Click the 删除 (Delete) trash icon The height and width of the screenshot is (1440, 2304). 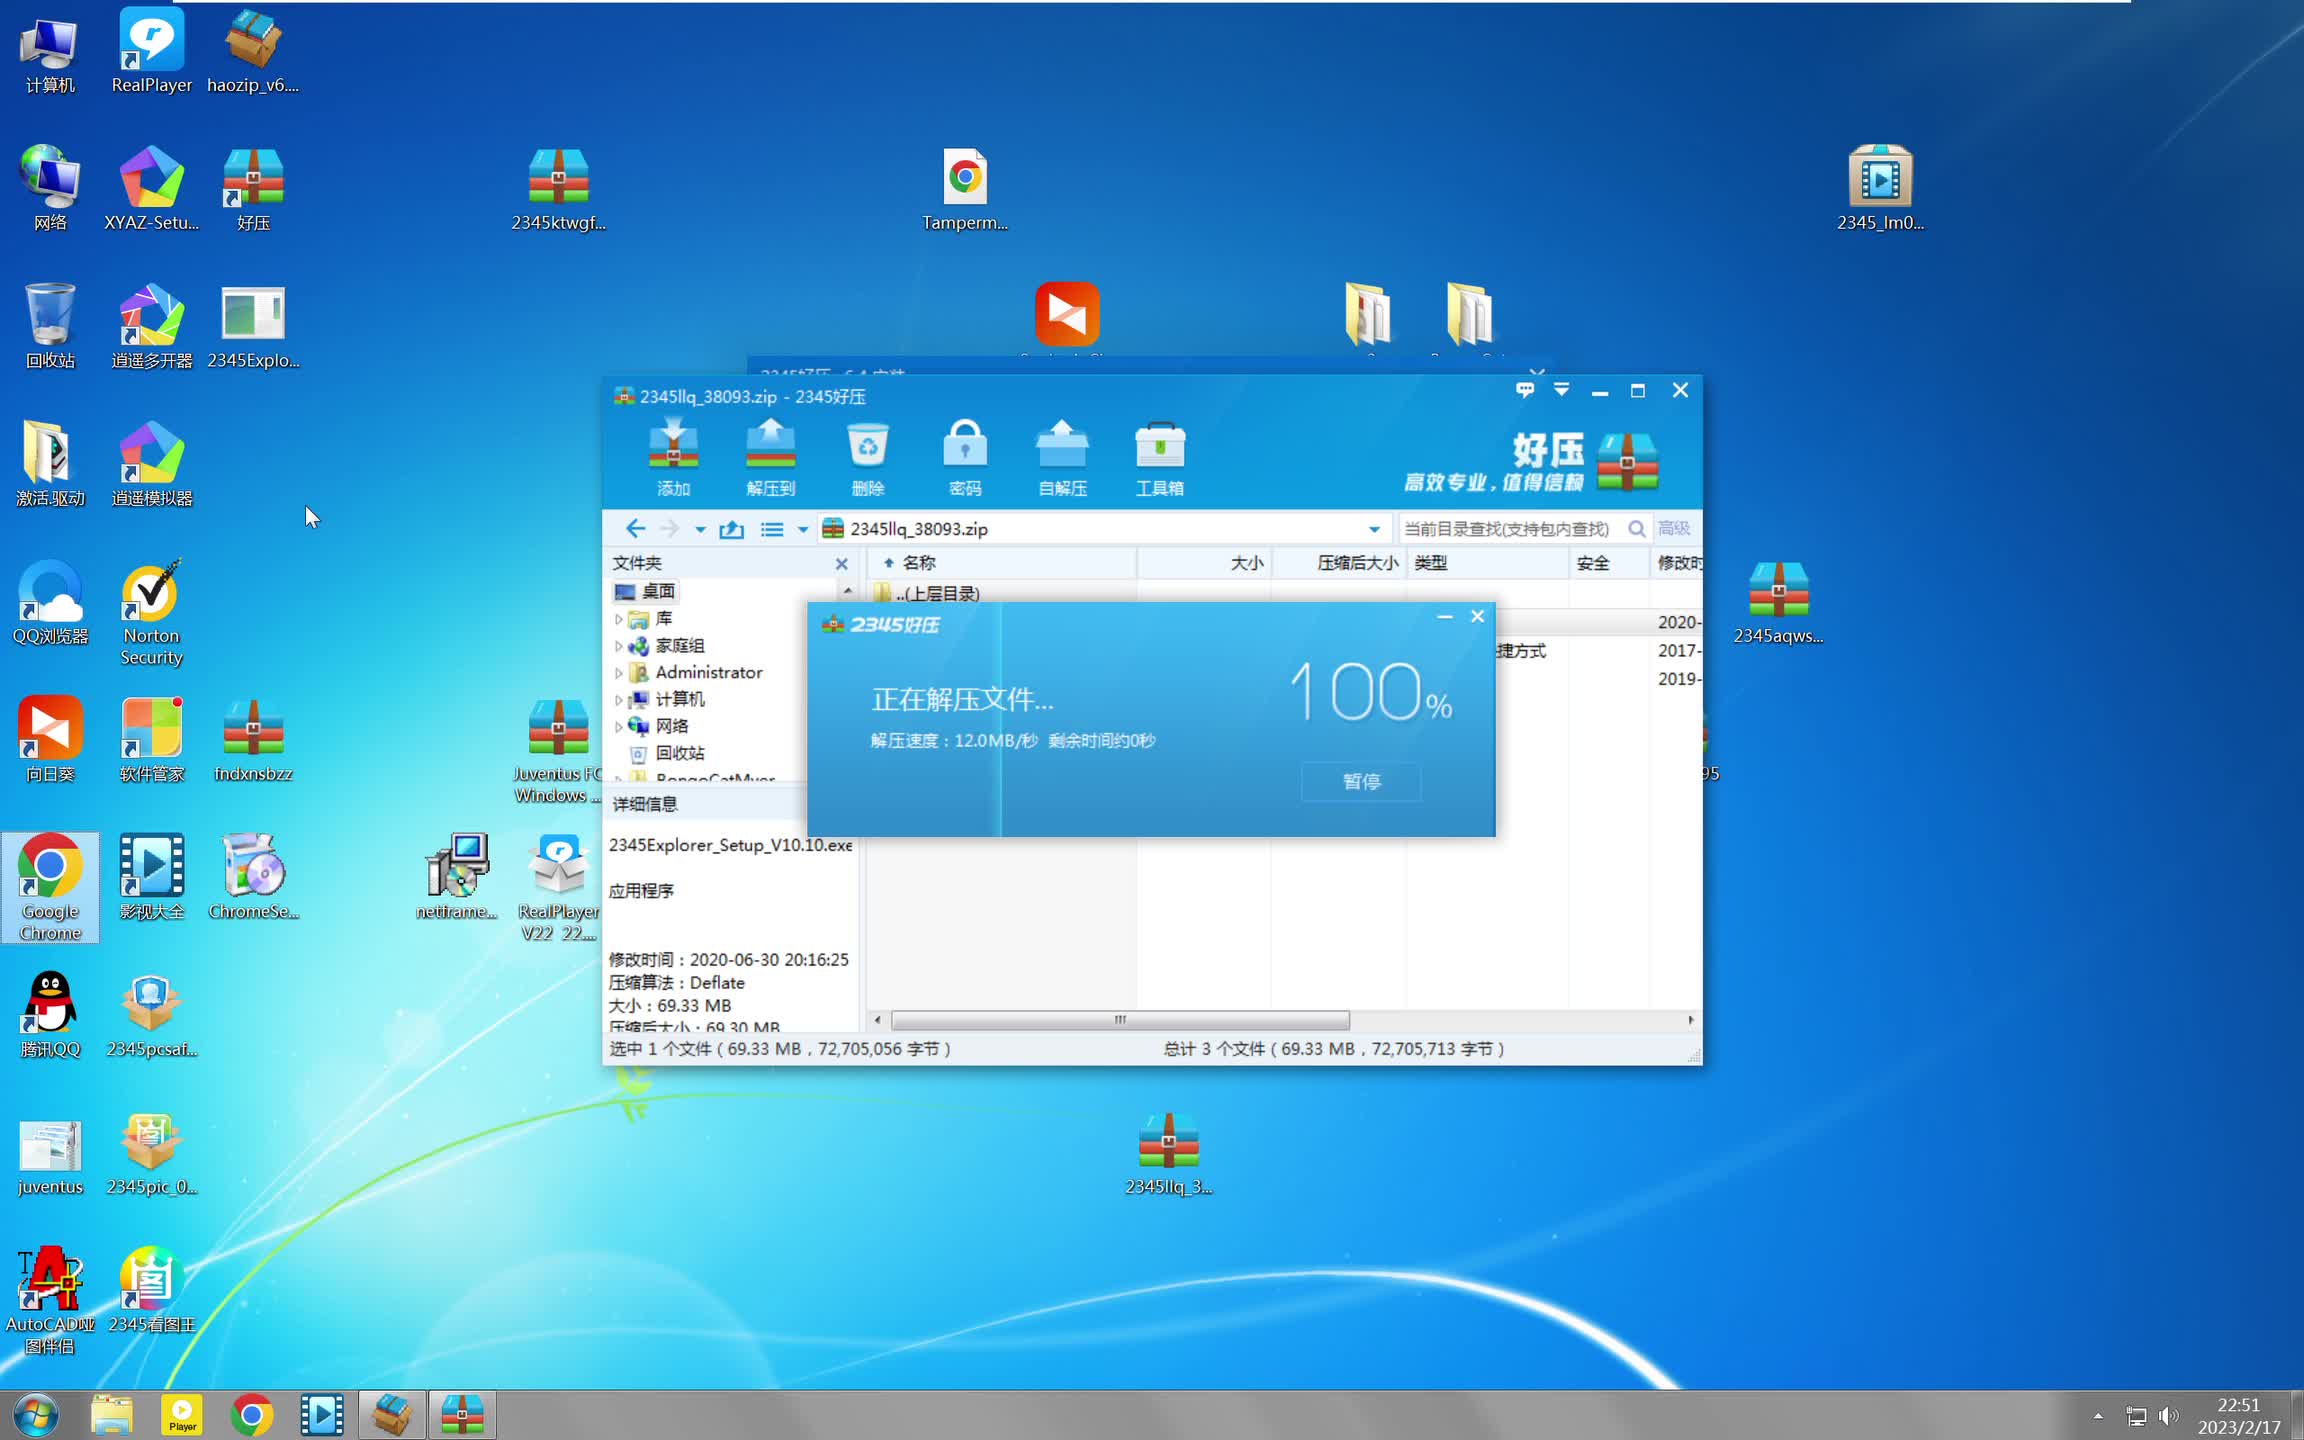tap(867, 456)
